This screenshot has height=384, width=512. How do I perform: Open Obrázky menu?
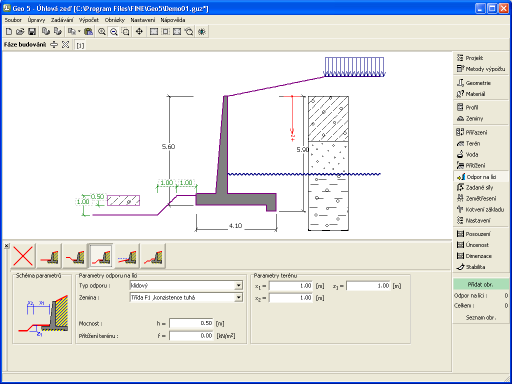(x=115, y=20)
